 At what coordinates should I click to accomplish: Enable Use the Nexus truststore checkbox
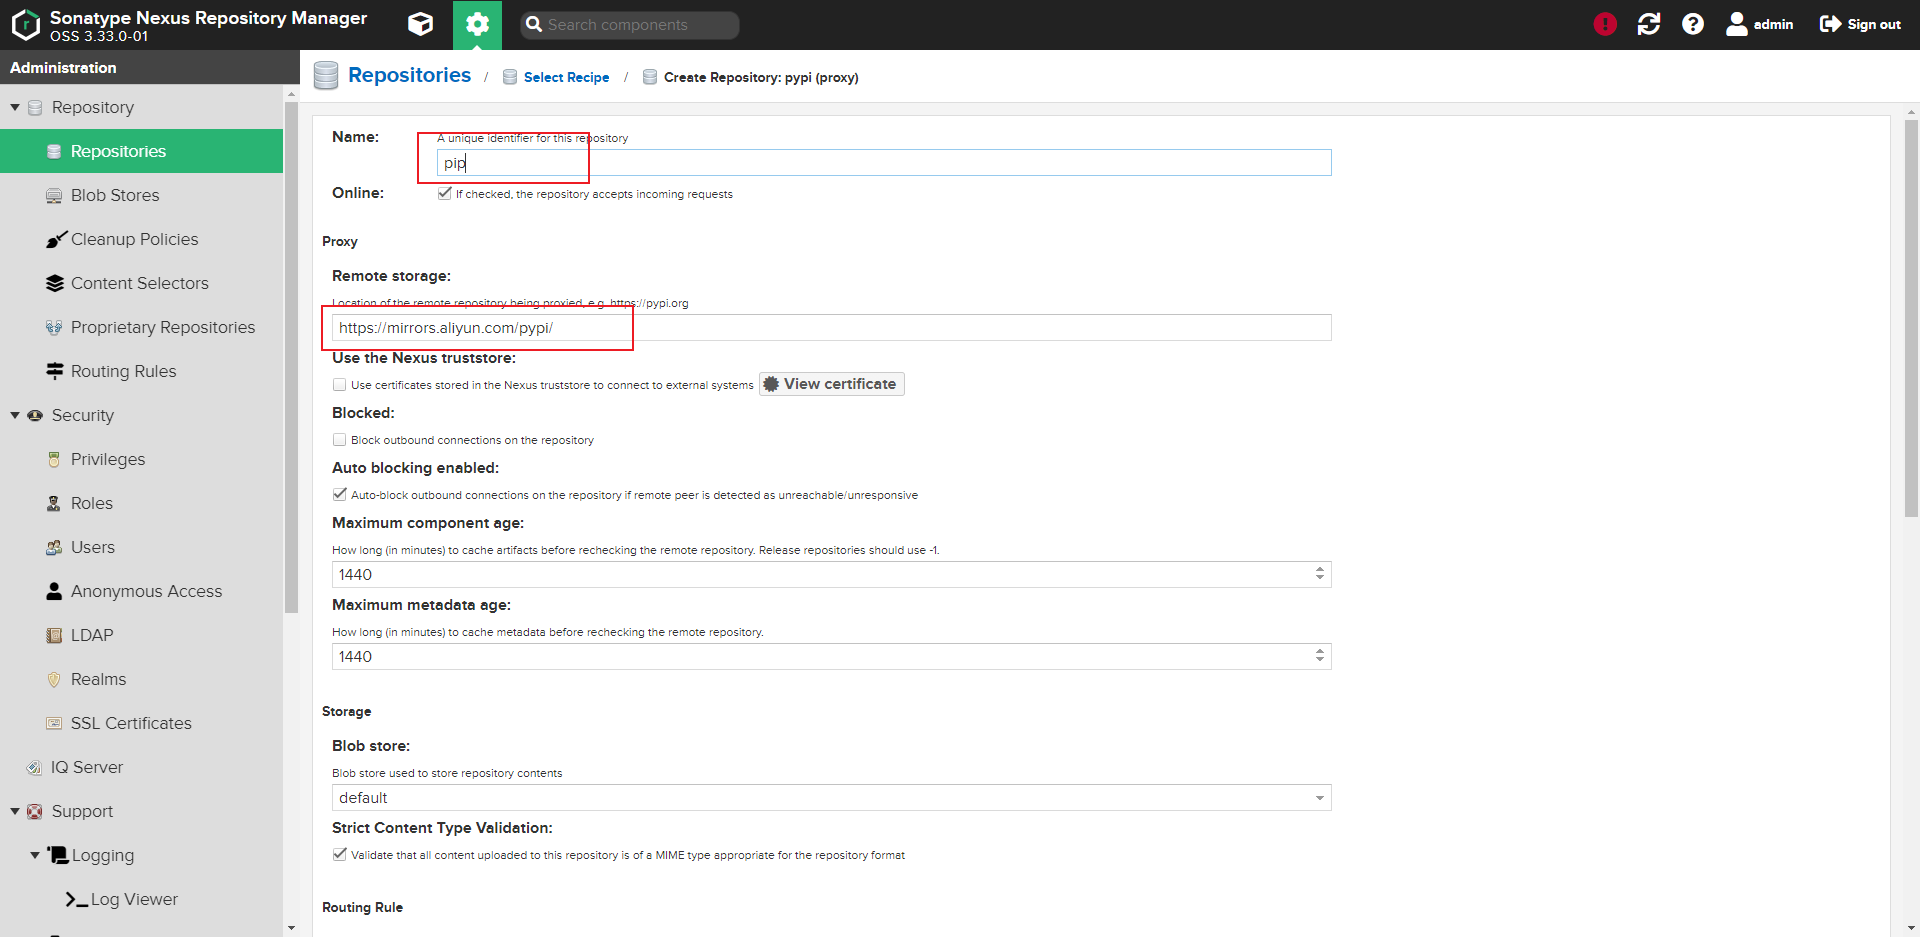[x=339, y=384]
